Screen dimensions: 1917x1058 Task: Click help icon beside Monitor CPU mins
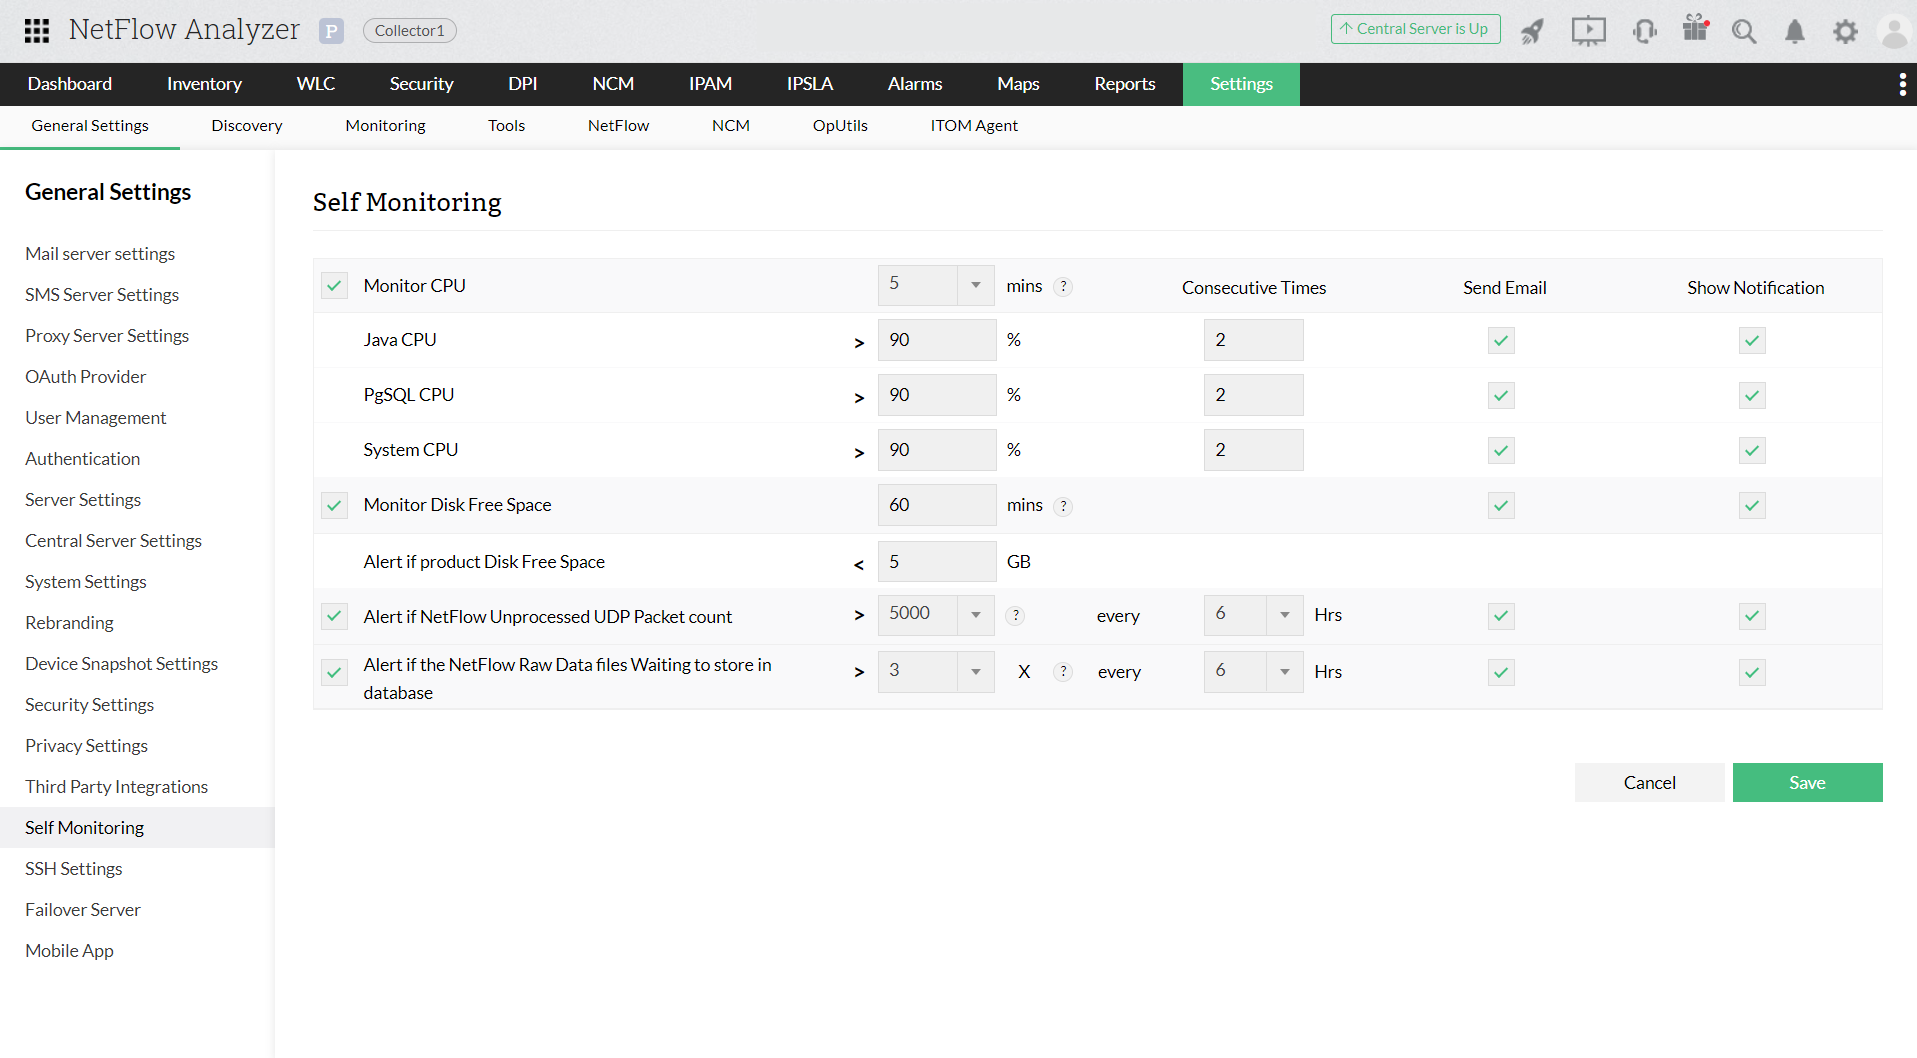(1064, 287)
